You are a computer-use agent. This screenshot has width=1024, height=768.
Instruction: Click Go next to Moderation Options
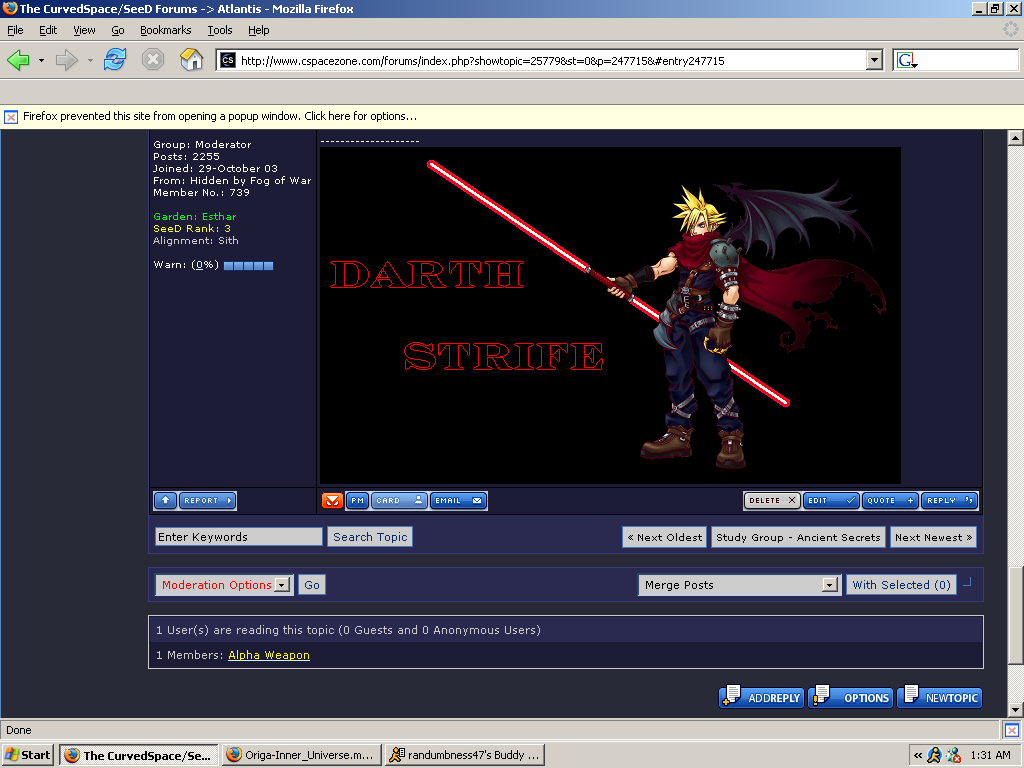312,585
